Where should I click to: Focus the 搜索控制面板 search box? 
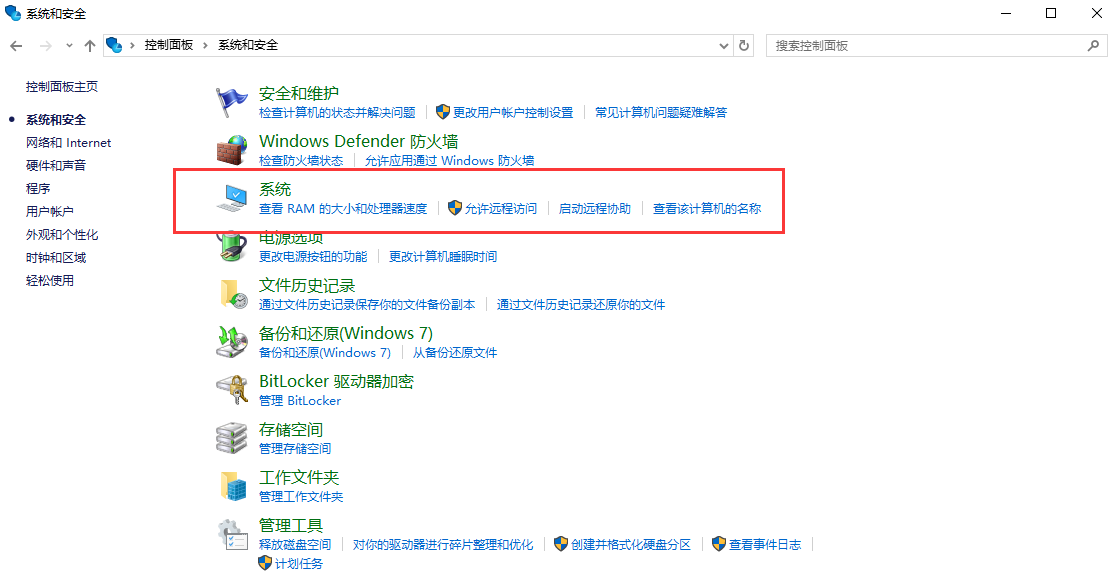click(x=936, y=46)
